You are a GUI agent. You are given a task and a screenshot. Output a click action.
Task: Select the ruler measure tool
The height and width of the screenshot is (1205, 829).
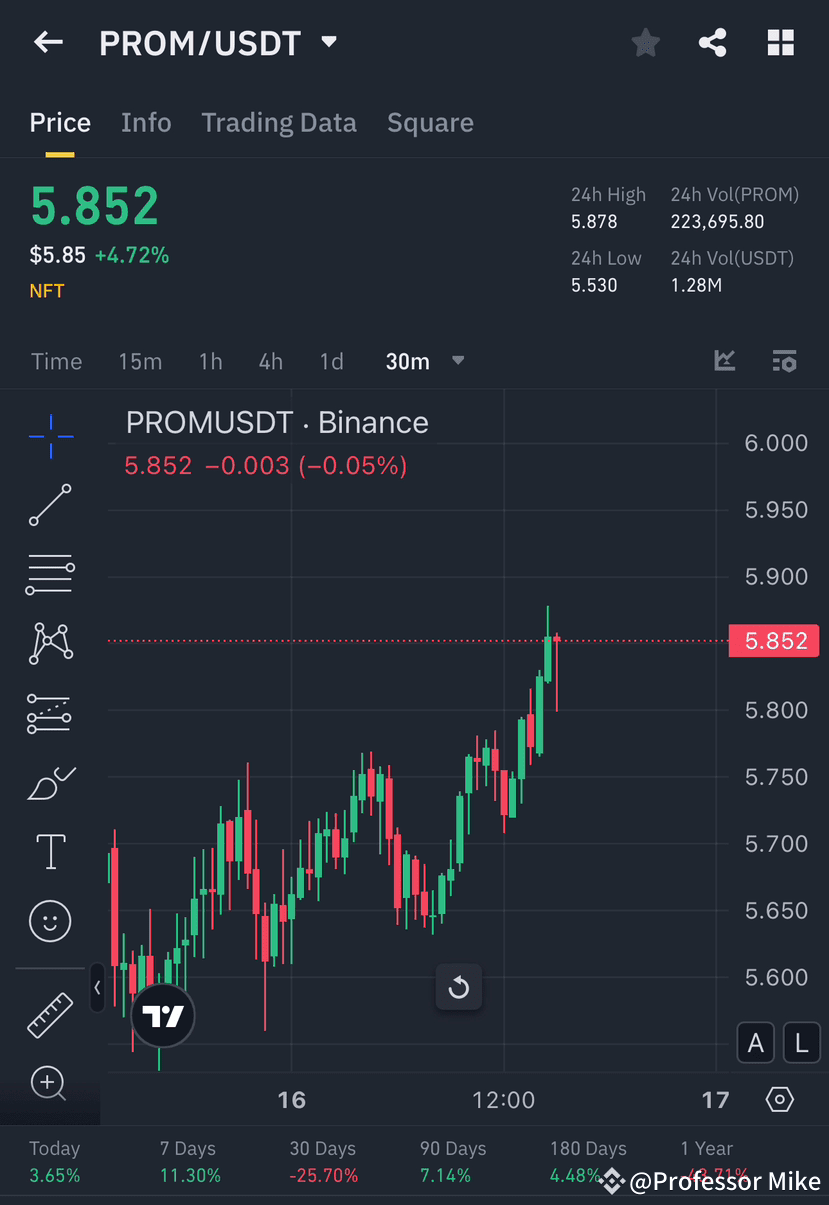50,1014
